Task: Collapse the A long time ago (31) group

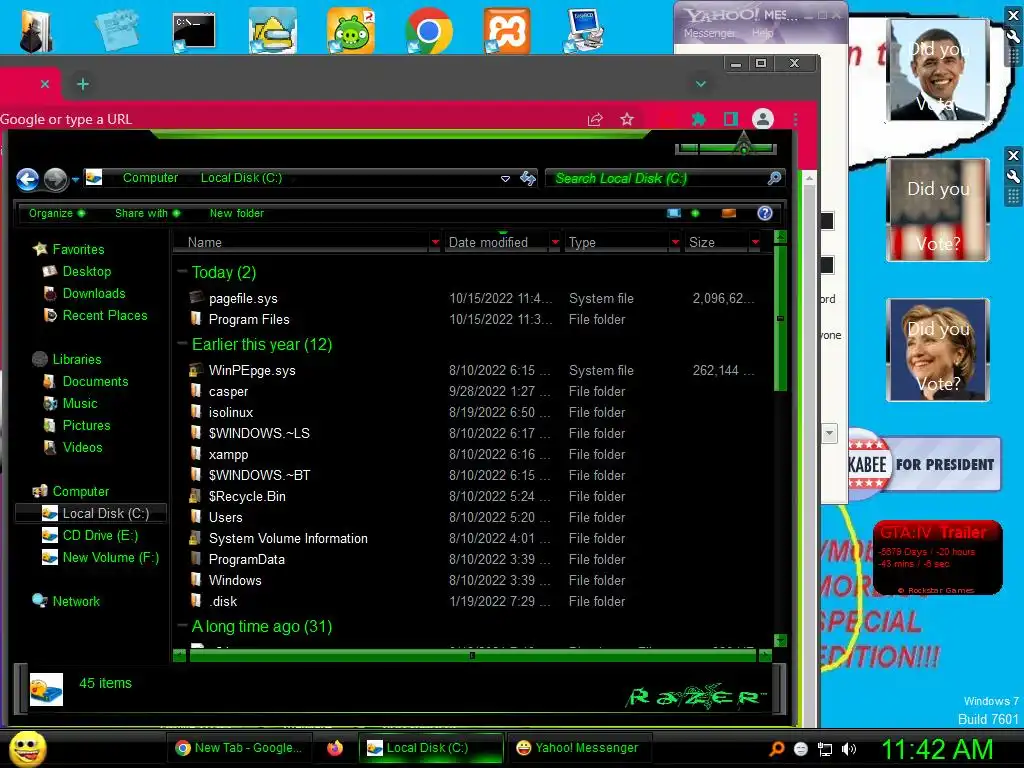Action: (x=182, y=626)
